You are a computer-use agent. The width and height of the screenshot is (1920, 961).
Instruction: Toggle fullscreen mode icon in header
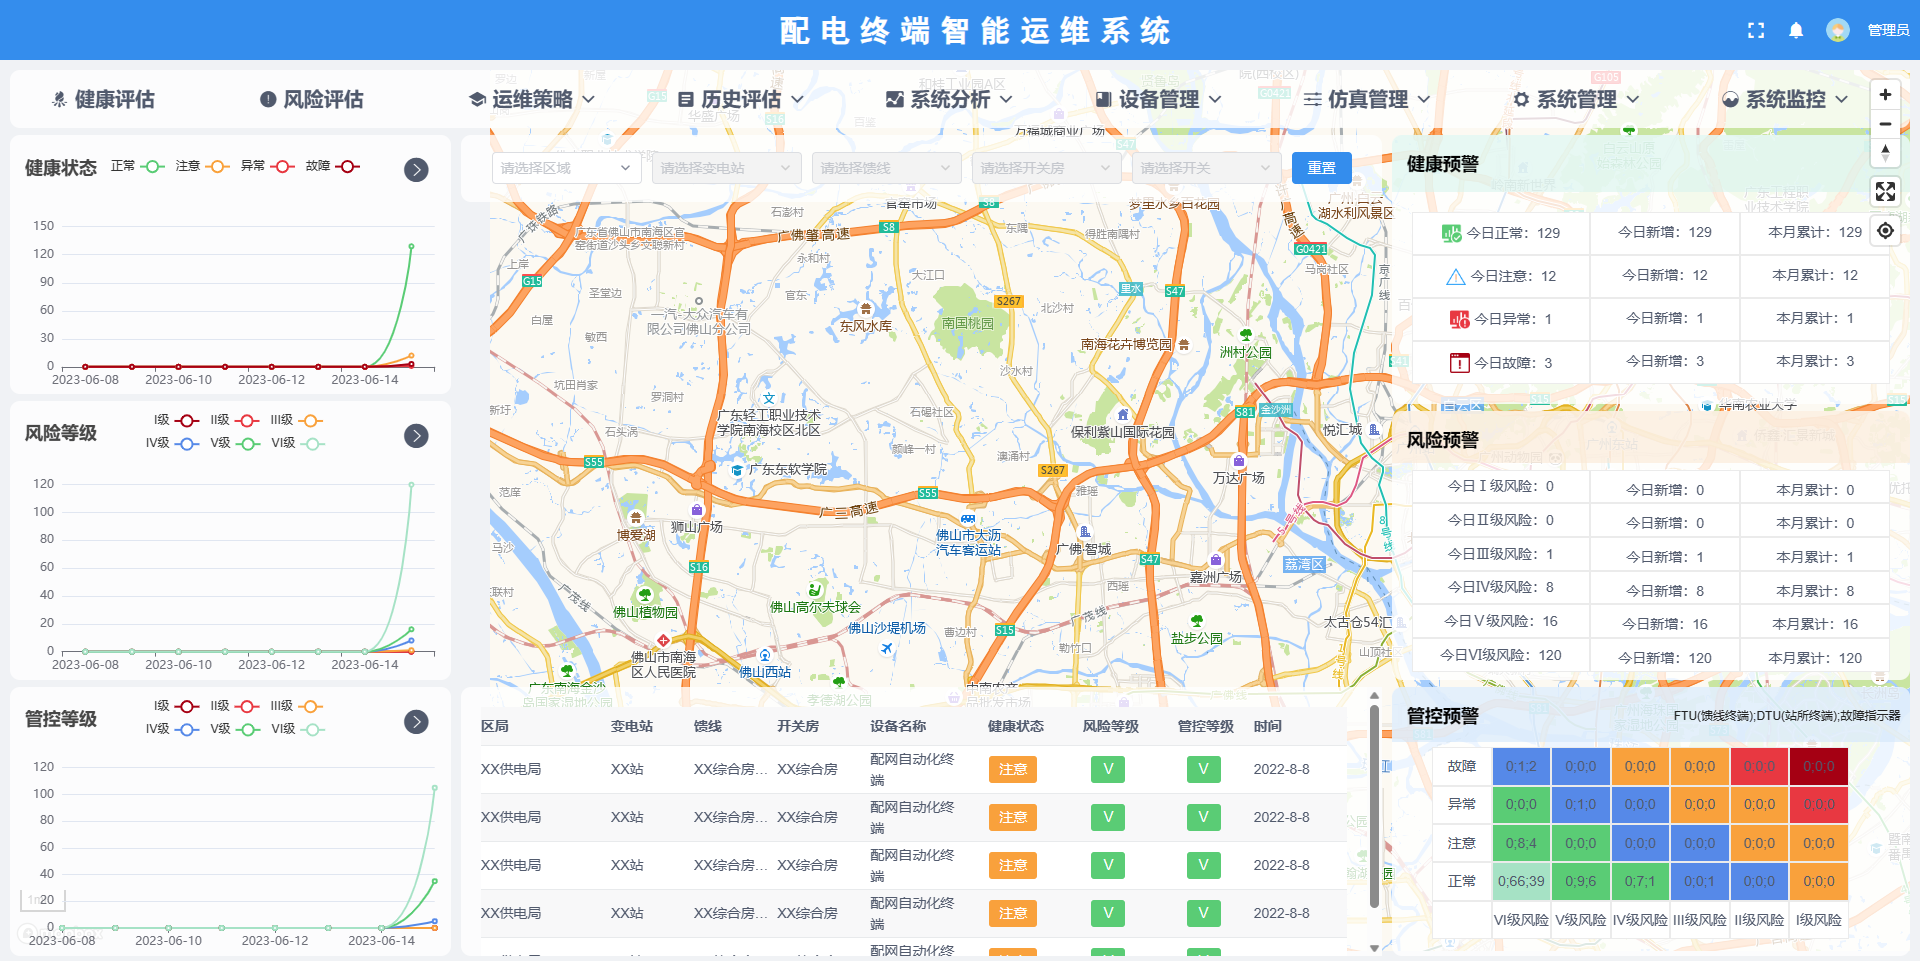click(1756, 30)
